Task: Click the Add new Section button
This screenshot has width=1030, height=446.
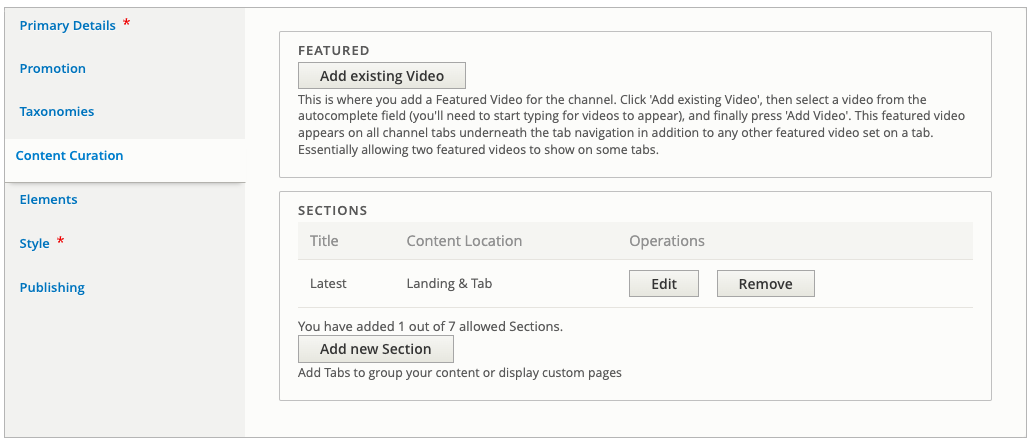Action: coord(376,349)
